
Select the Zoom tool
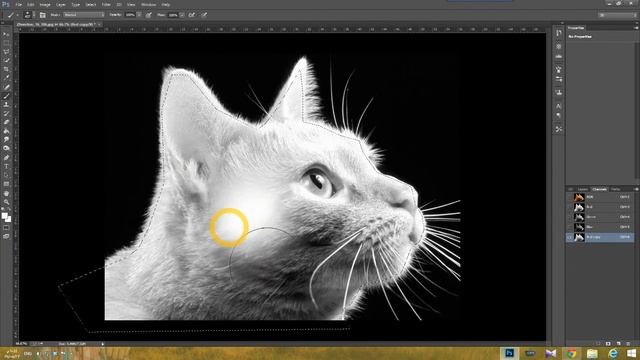pyautogui.click(x=6, y=202)
